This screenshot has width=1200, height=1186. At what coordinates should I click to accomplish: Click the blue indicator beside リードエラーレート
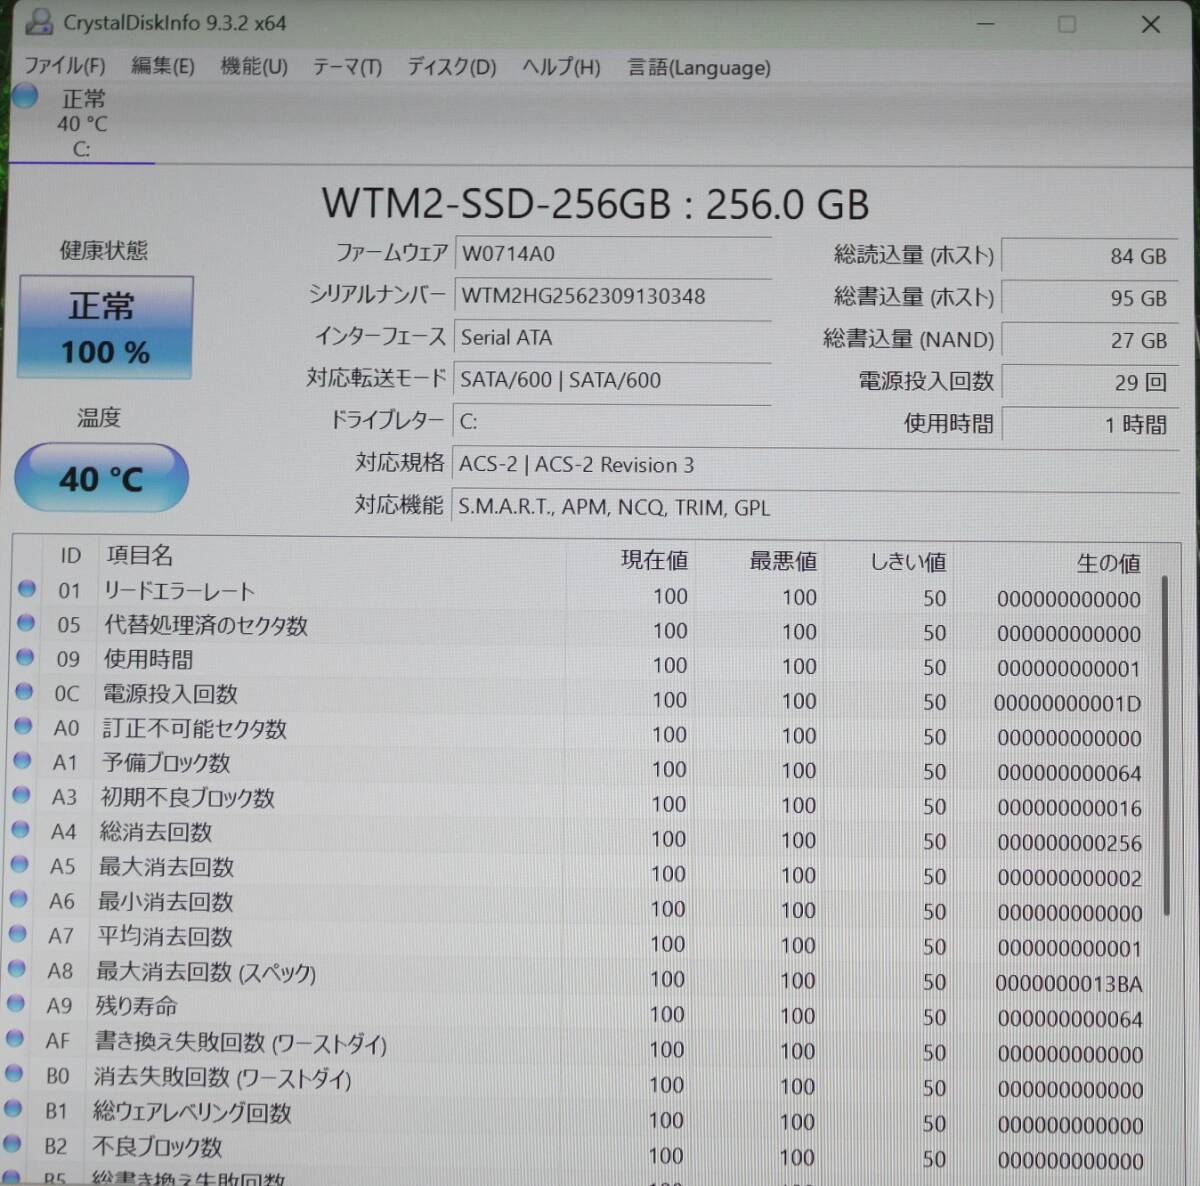26,588
